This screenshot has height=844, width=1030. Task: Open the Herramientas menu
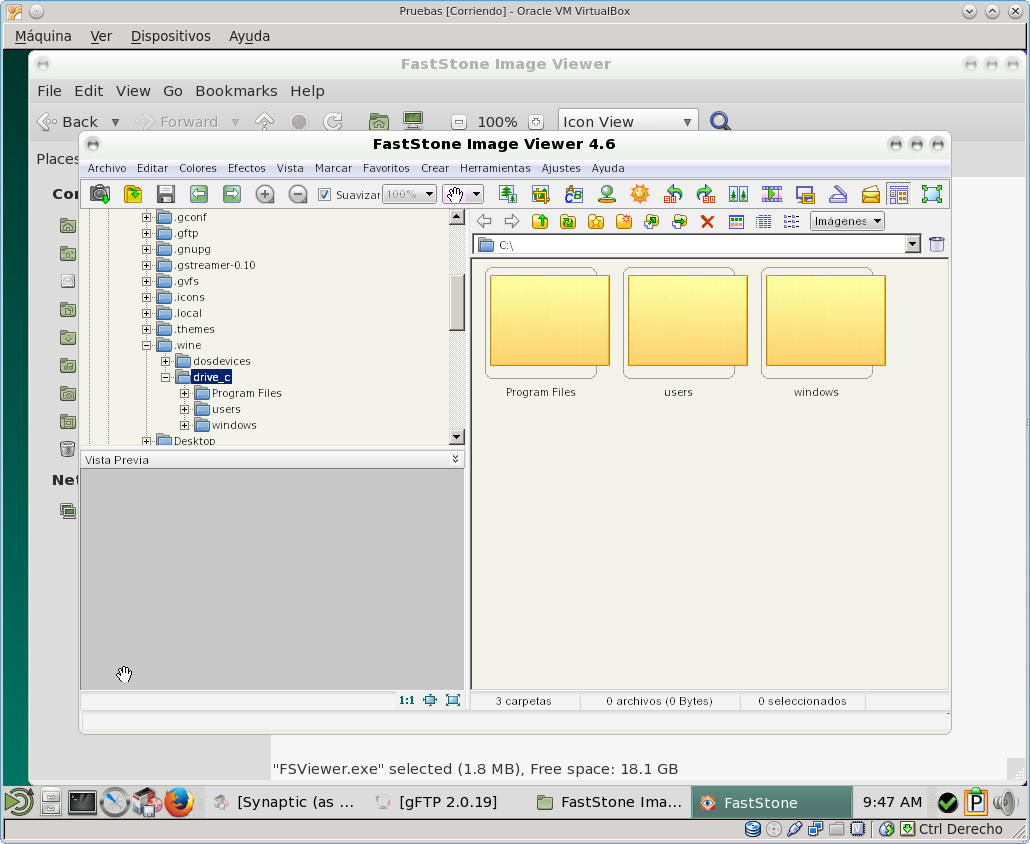tap(495, 168)
